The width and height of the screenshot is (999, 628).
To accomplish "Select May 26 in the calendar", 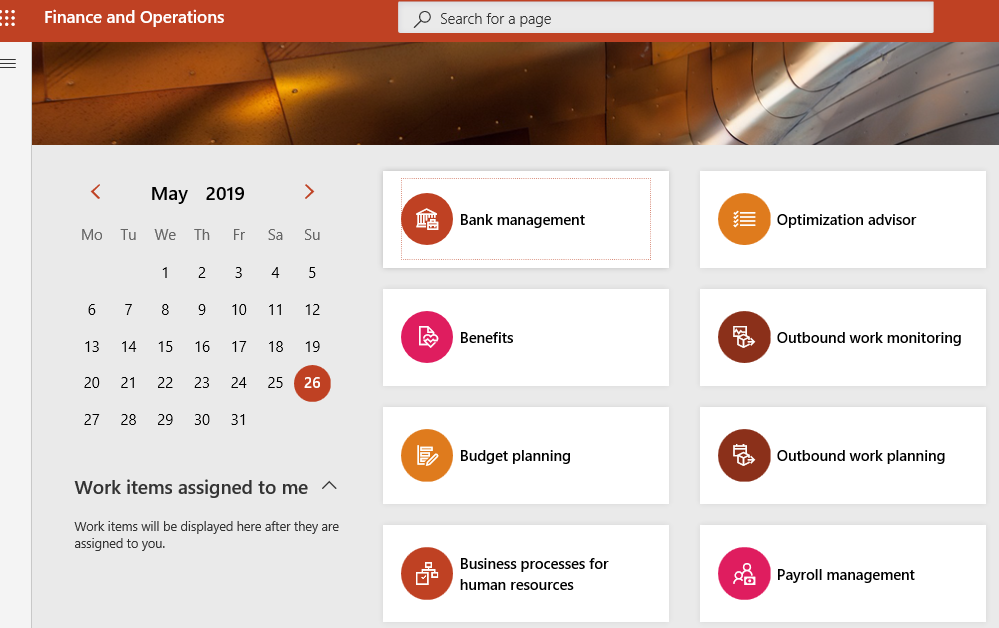I will tap(312, 383).
